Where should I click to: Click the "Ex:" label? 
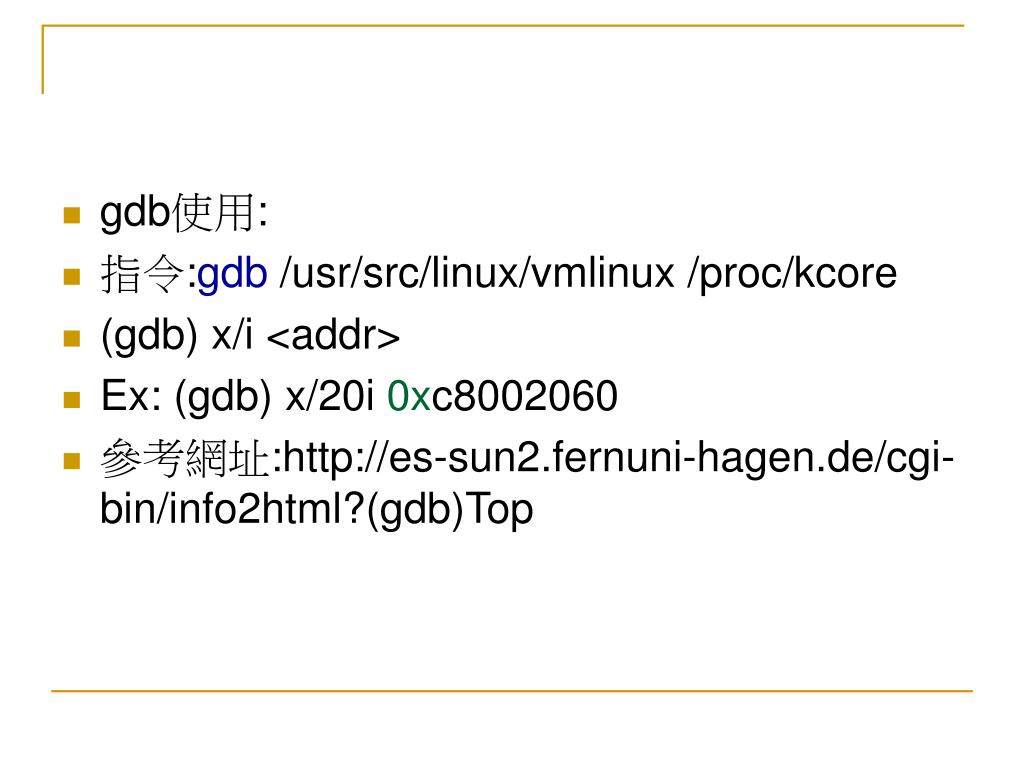pyautogui.click(x=131, y=396)
